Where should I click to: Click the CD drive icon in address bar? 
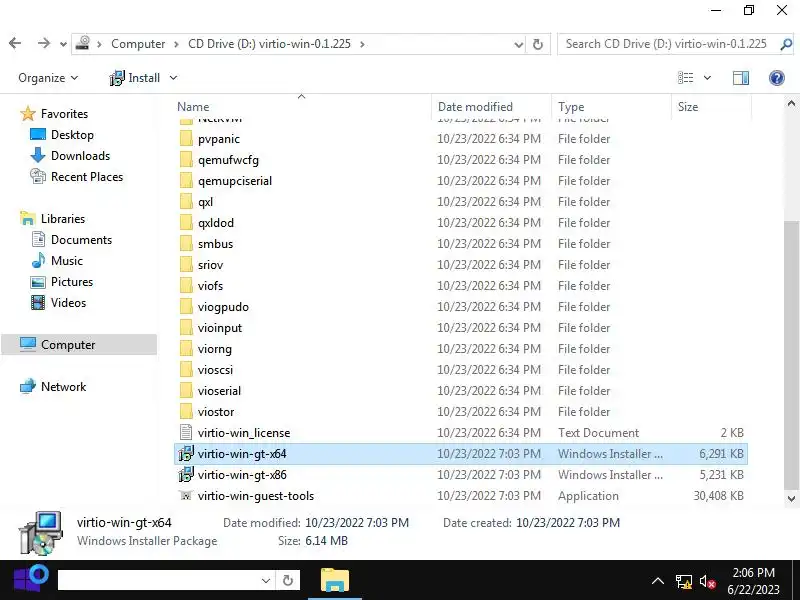tap(83, 43)
